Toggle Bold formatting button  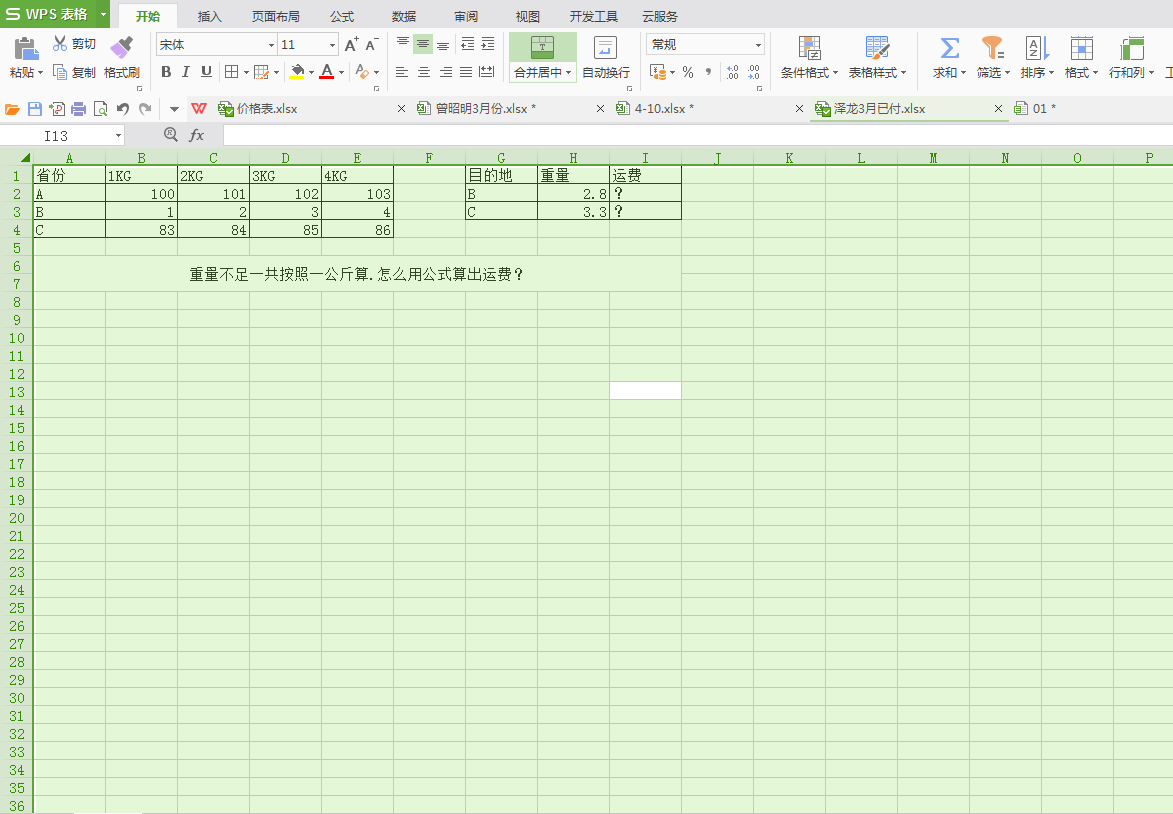166,72
